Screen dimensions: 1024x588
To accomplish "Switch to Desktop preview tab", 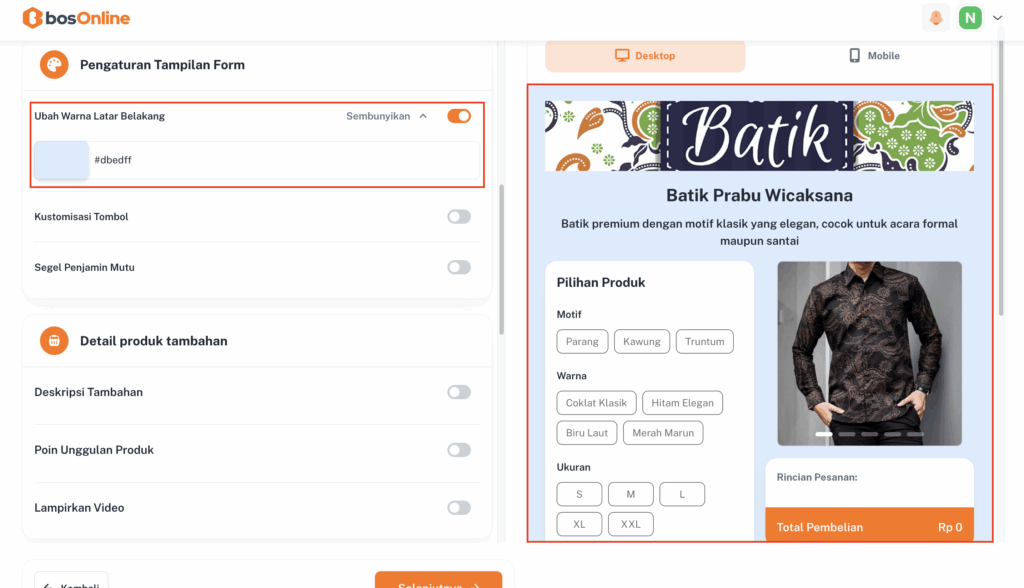I will coord(645,56).
